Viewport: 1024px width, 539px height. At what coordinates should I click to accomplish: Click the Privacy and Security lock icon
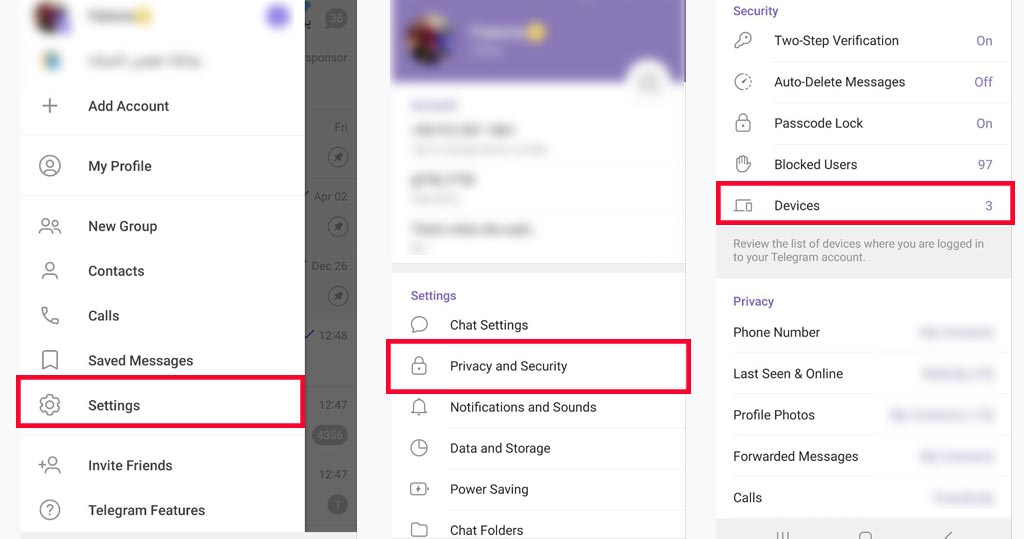[x=419, y=366]
